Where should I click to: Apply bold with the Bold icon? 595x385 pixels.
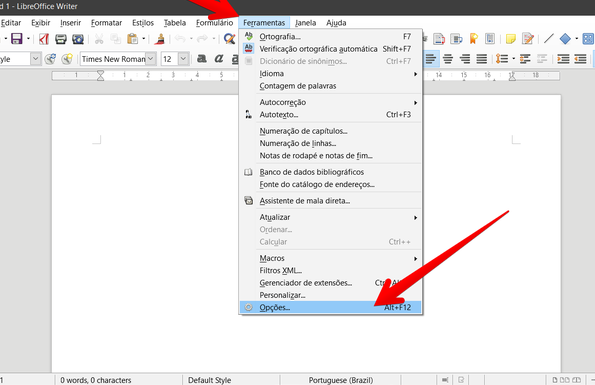201,58
